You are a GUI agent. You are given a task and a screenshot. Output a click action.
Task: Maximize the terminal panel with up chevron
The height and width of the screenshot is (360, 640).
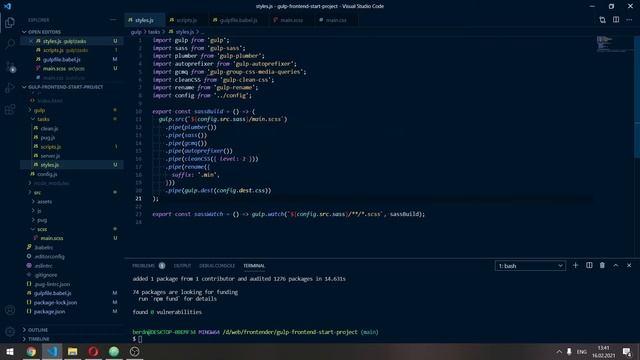[x=616, y=265]
